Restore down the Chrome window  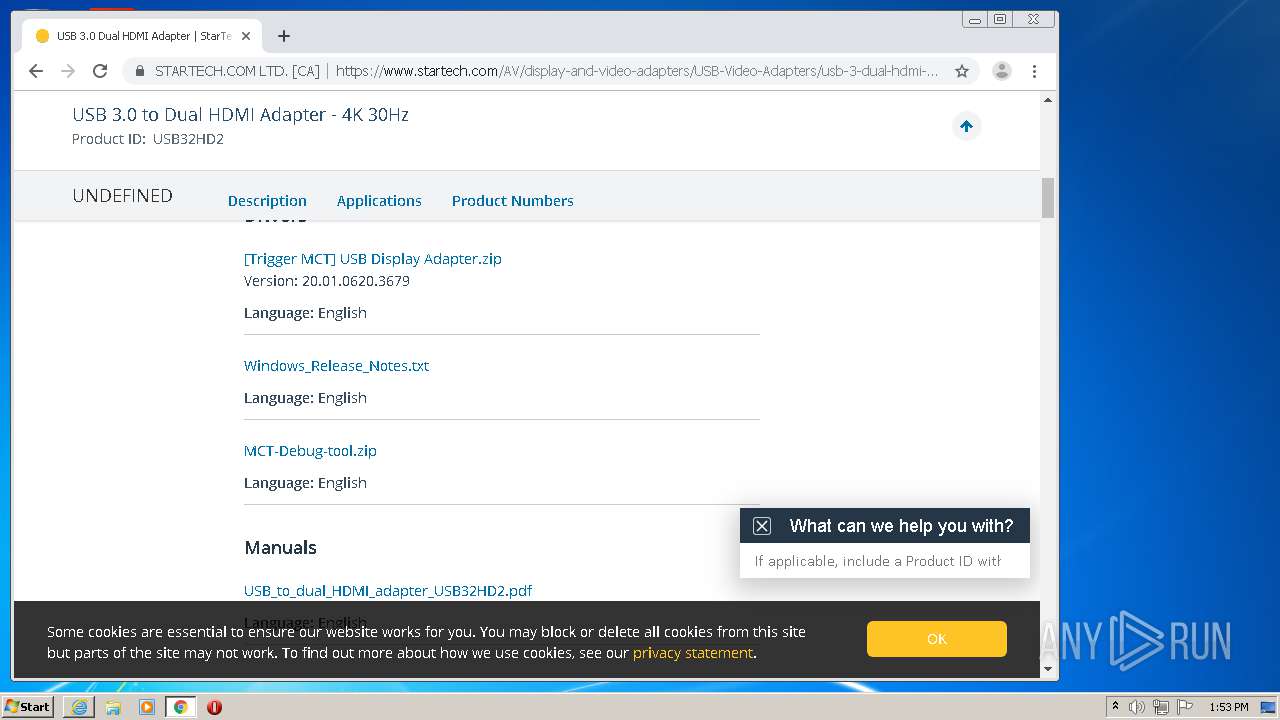999,19
